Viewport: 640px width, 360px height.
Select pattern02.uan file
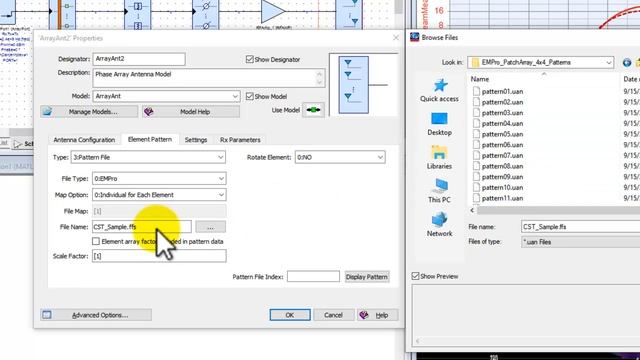coord(502,102)
